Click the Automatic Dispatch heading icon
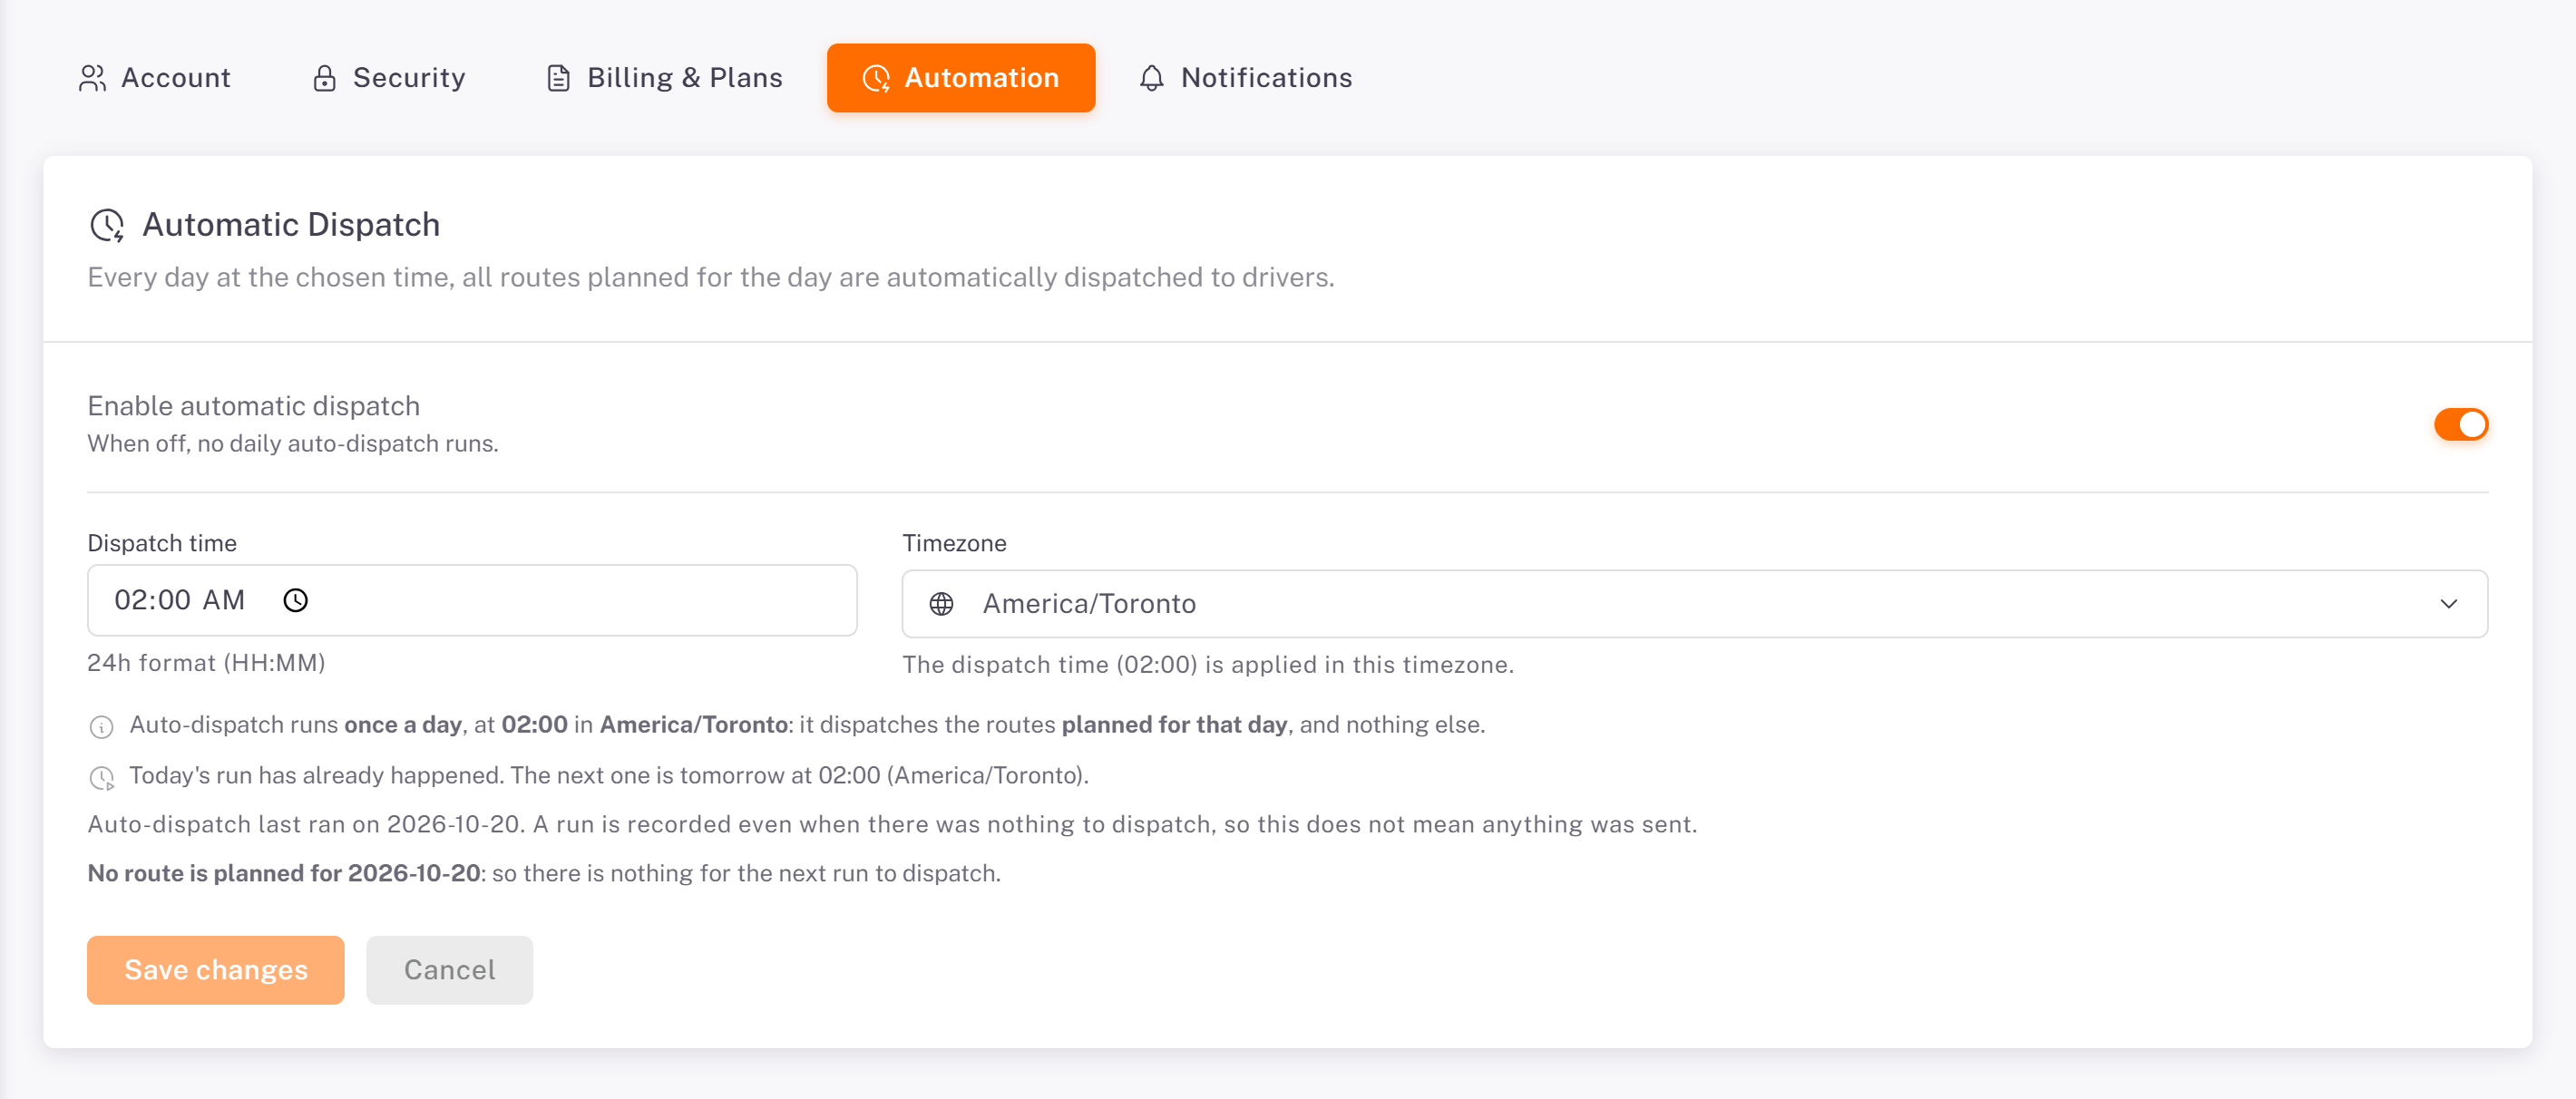Screen dimensions: 2576x1099 (107, 225)
